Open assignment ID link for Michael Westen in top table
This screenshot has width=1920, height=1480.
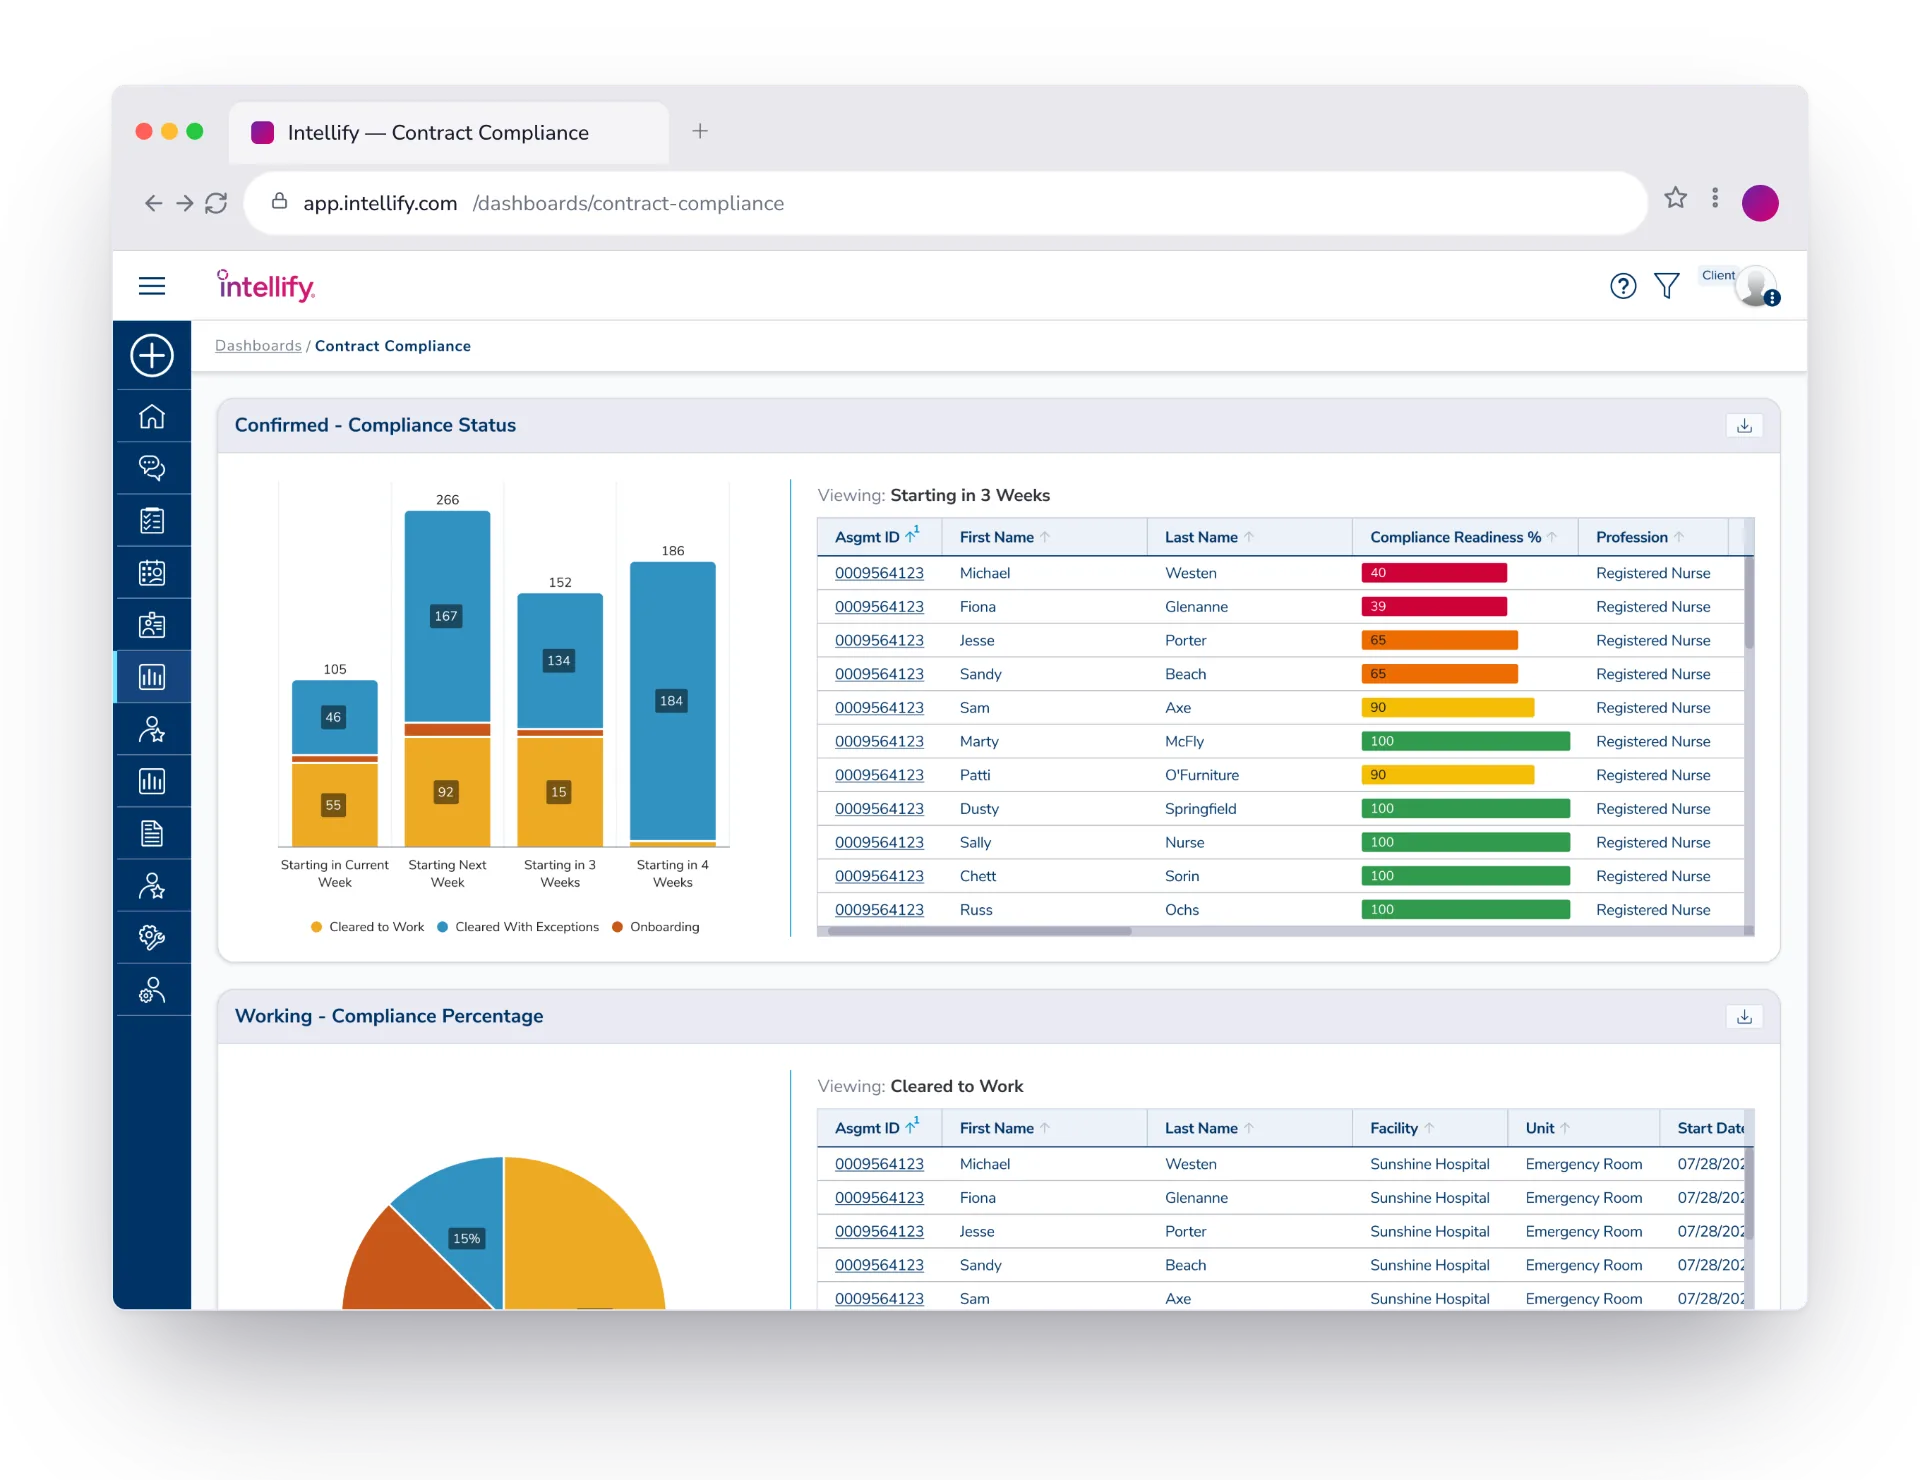click(879, 573)
